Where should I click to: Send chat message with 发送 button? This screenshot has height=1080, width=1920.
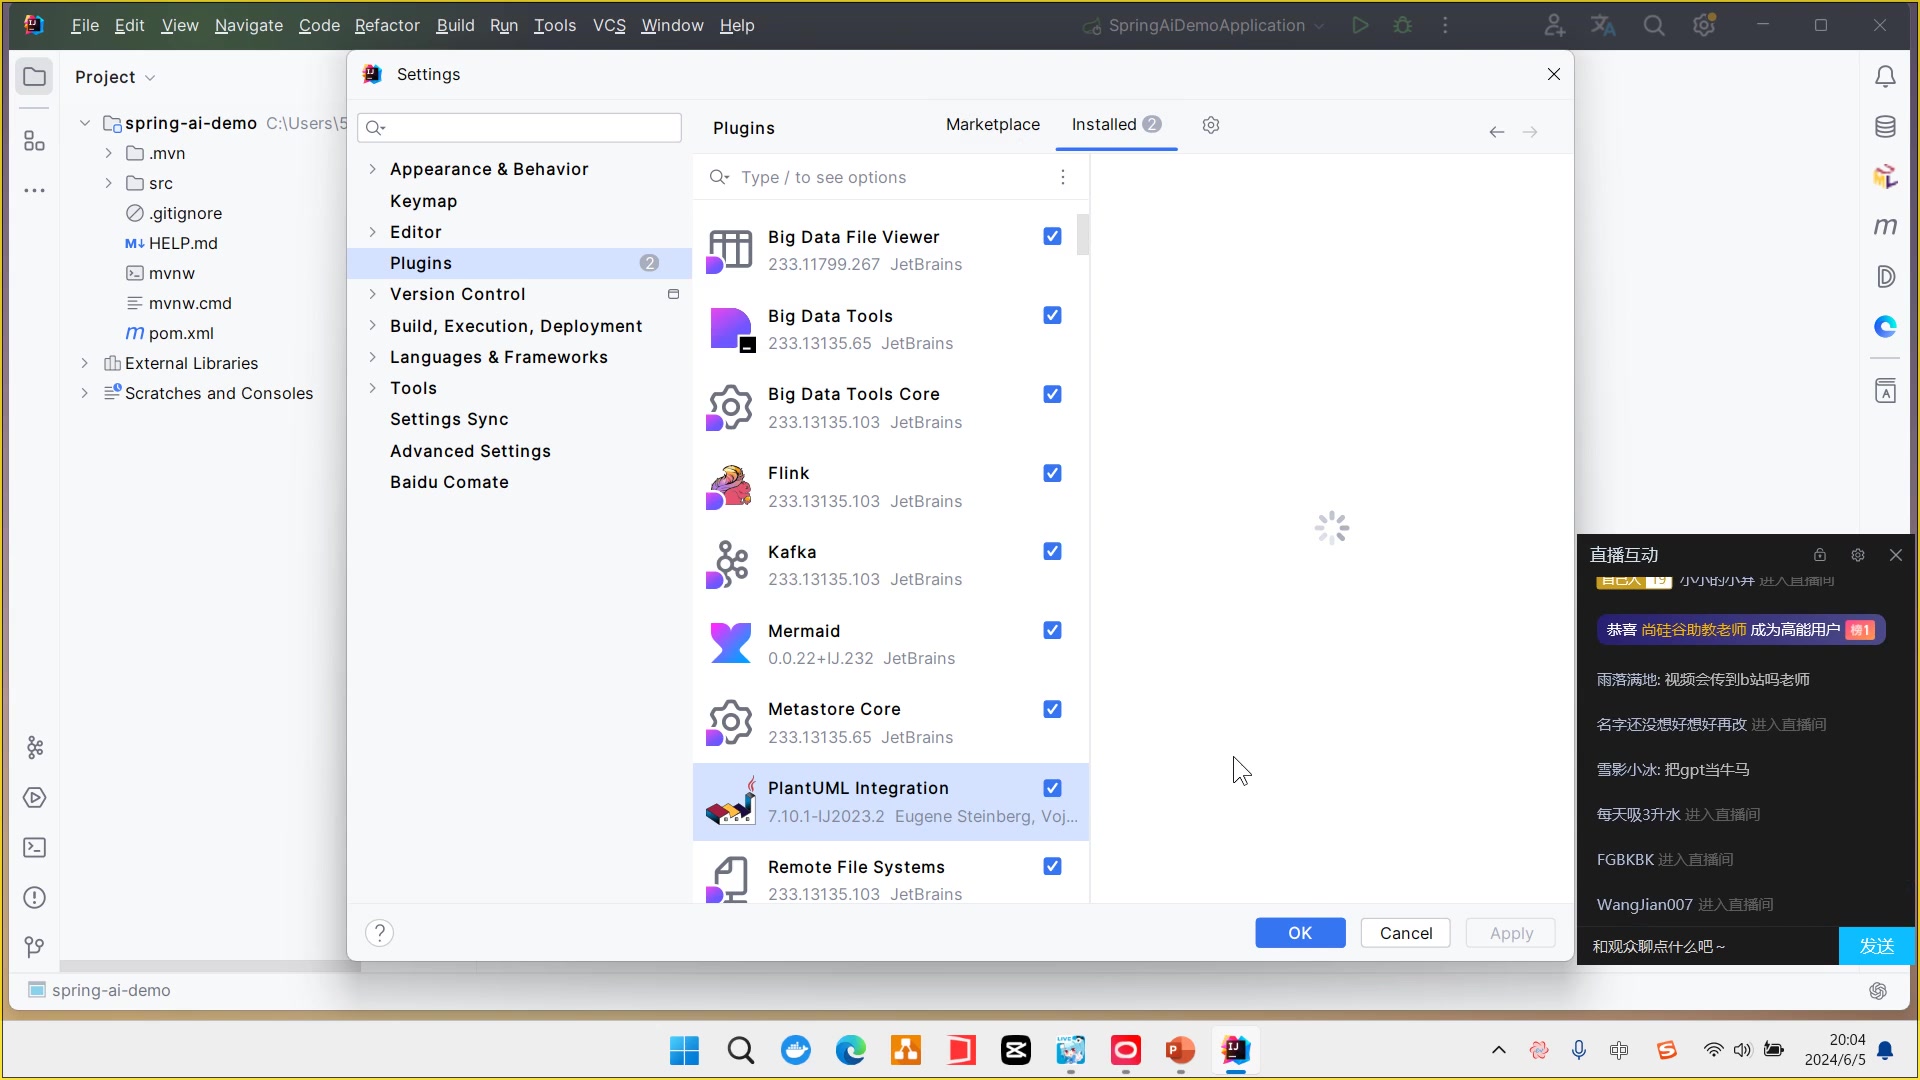tap(1876, 946)
